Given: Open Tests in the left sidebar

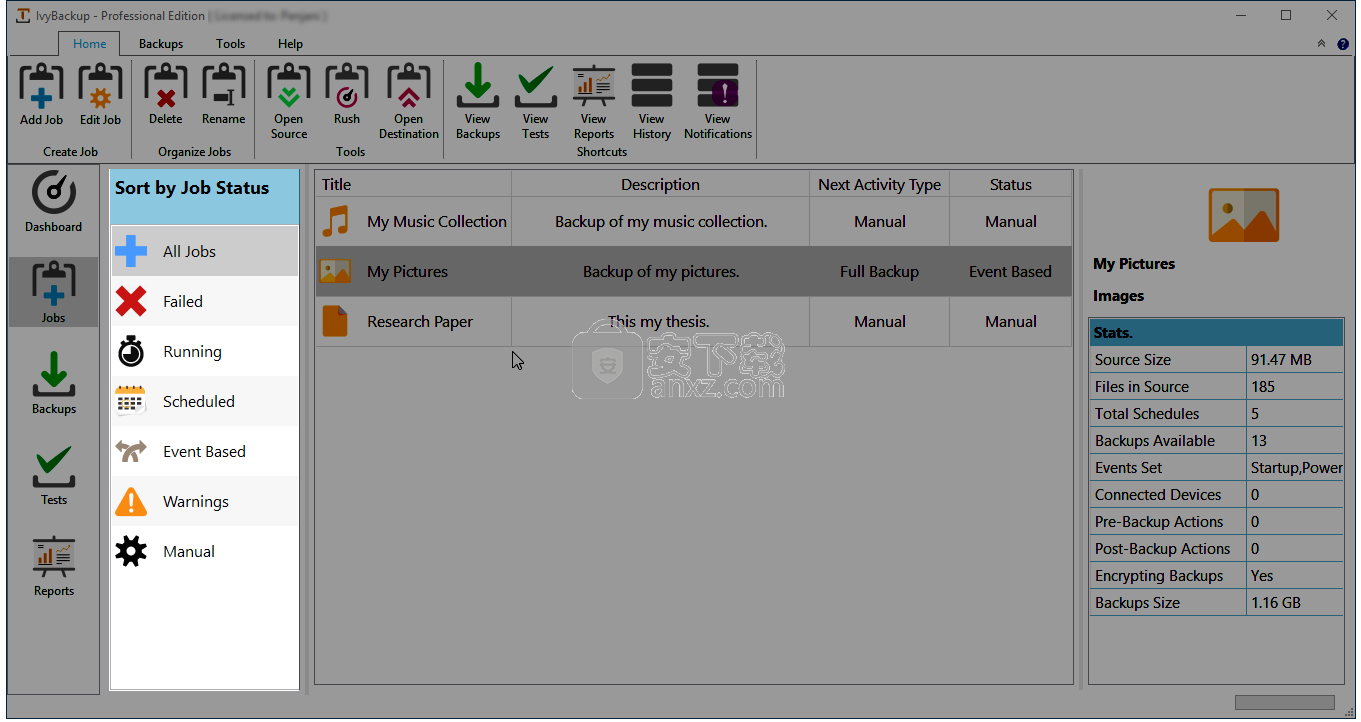Looking at the screenshot, I should pyautogui.click(x=54, y=474).
